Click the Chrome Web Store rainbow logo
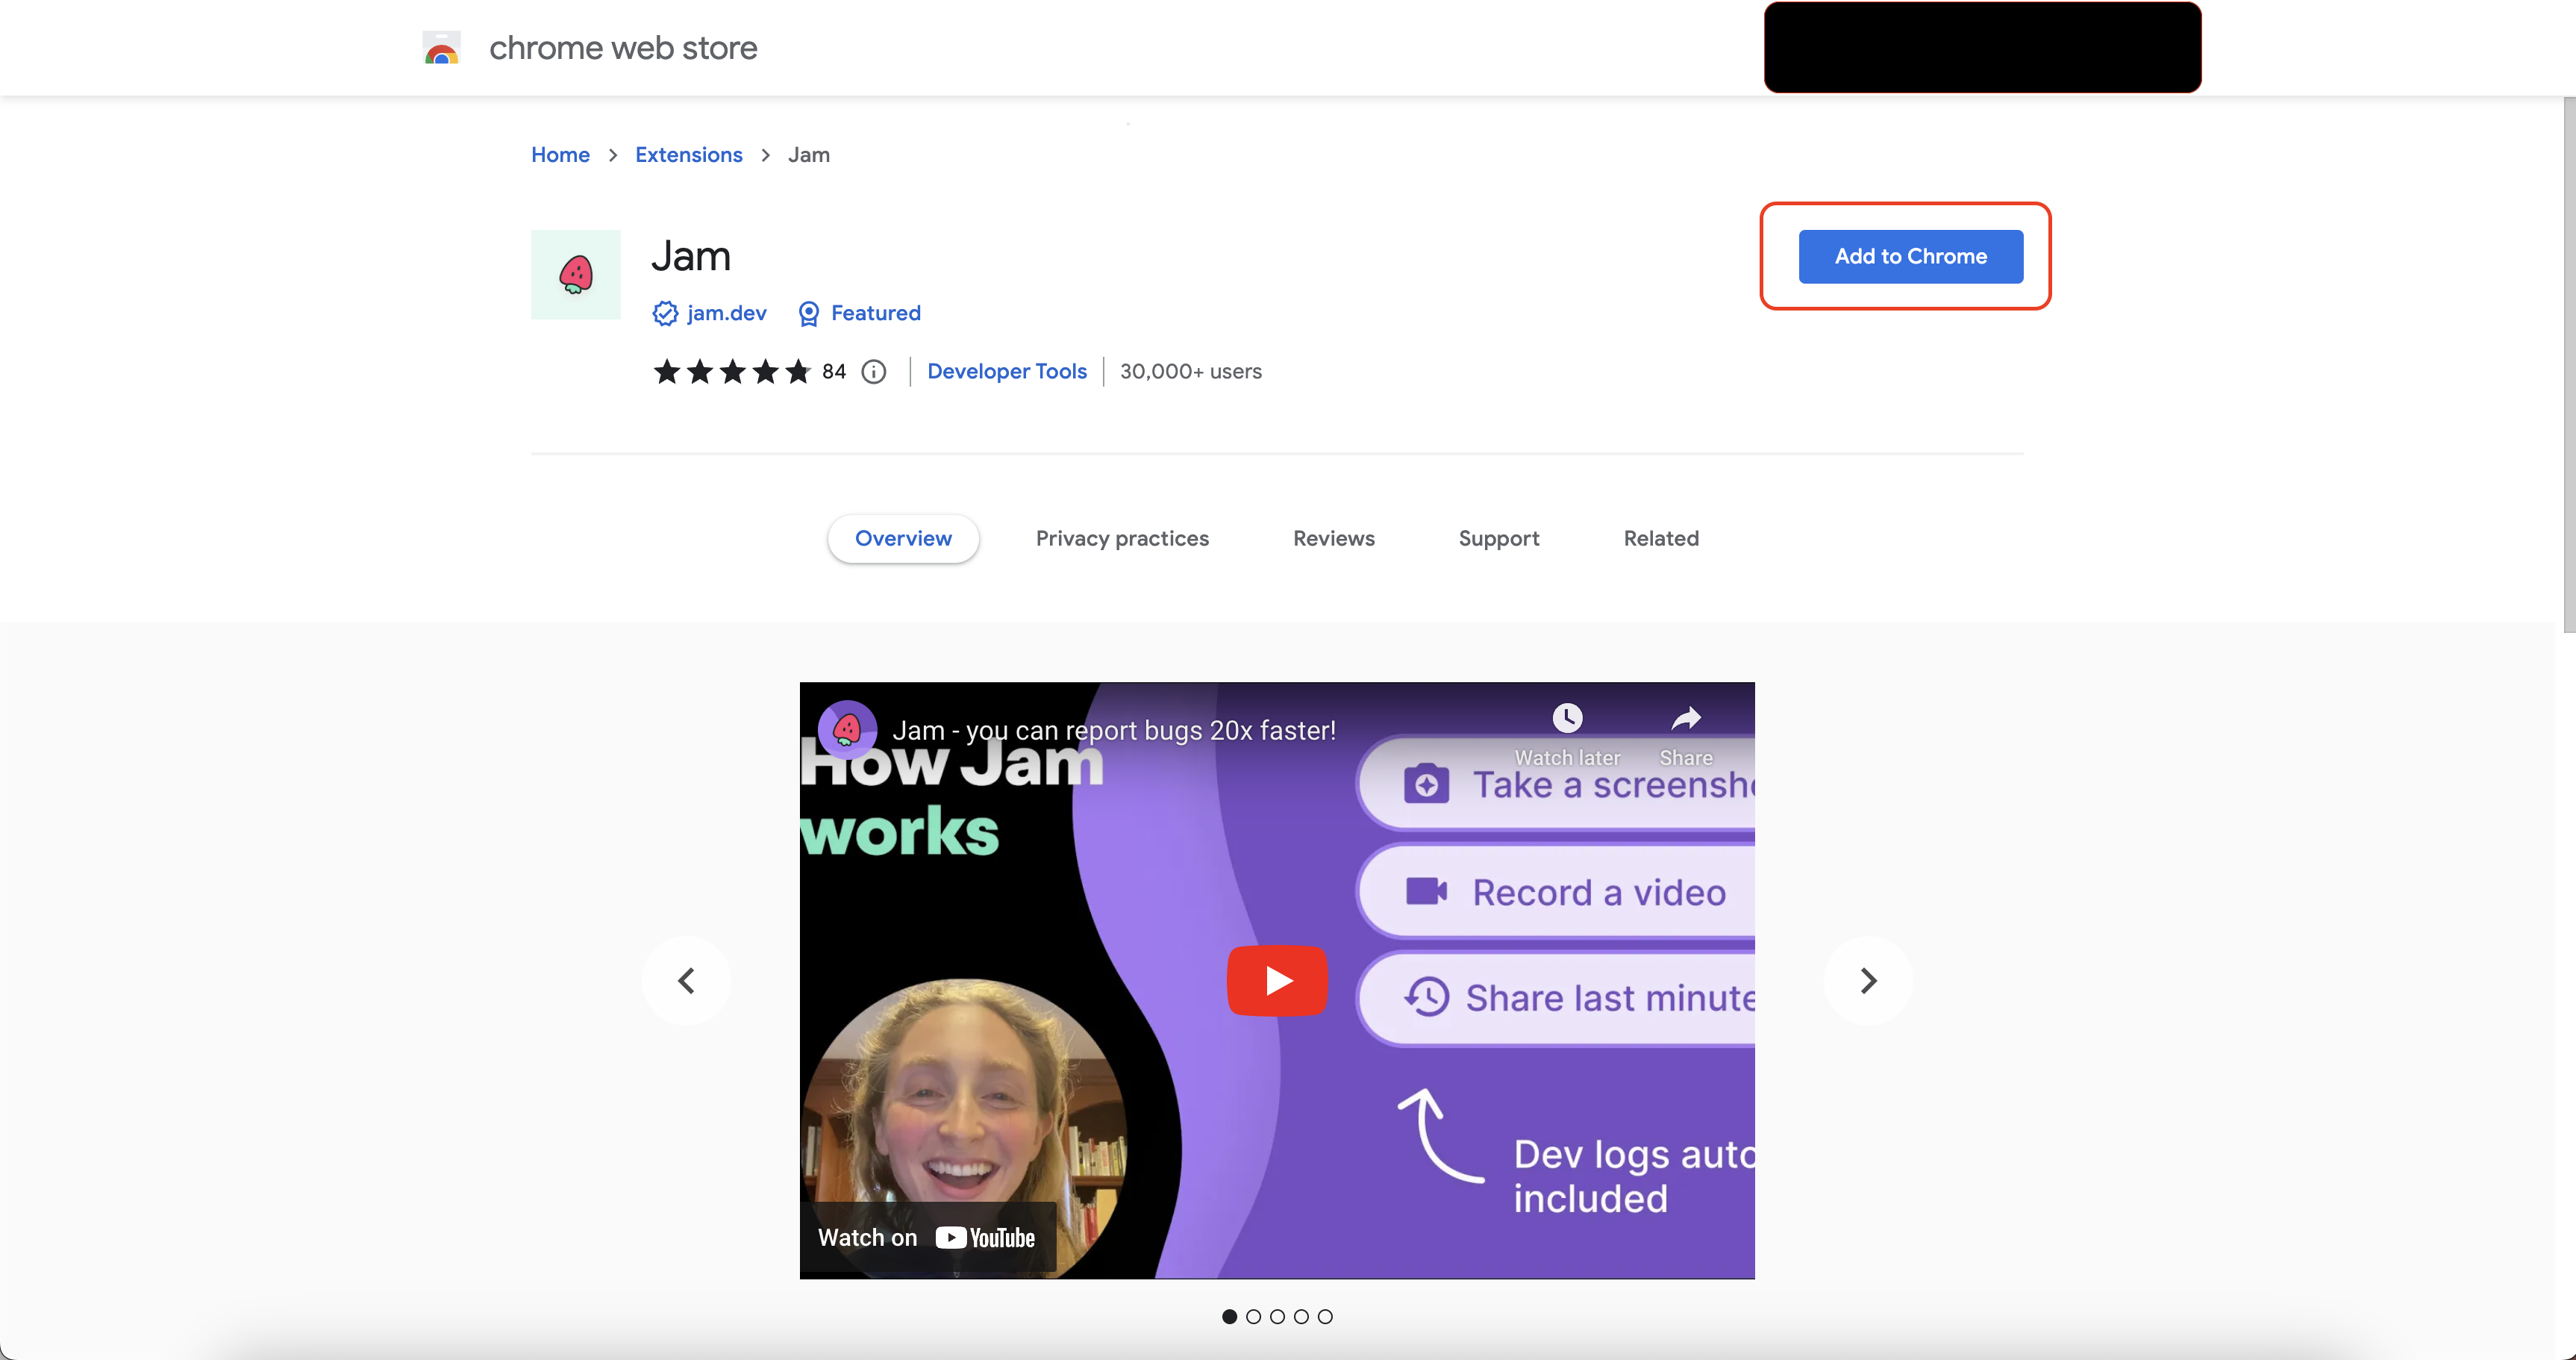Image resolution: width=2576 pixels, height=1360 pixels. click(x=441, y=48)
